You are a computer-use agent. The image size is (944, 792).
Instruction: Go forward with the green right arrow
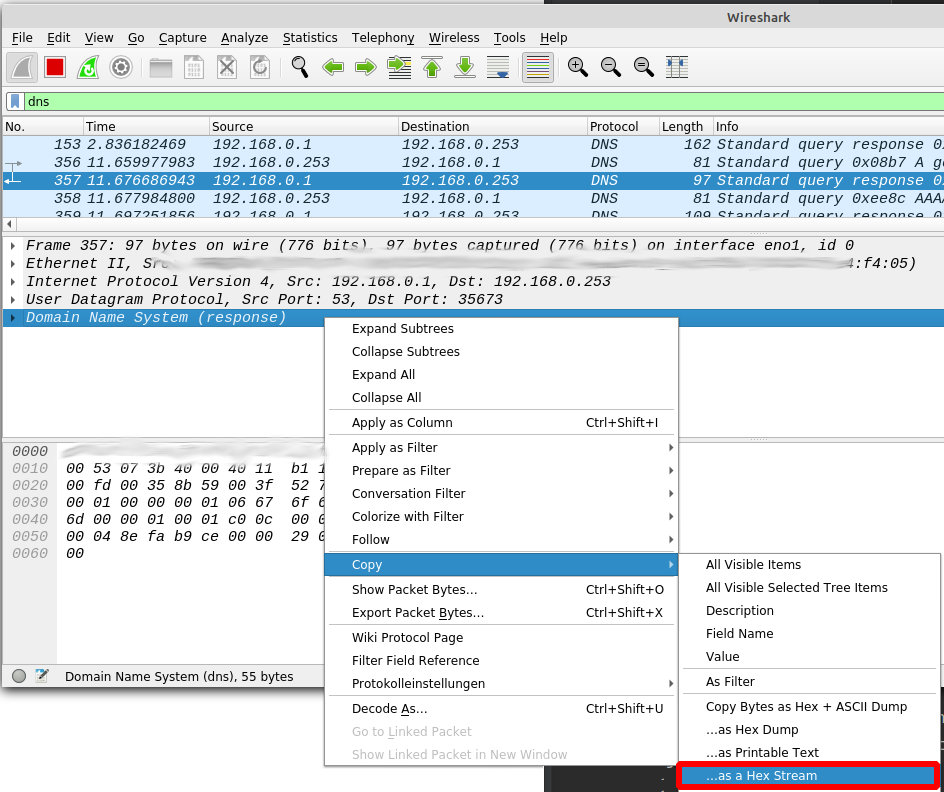coord(366,67)
